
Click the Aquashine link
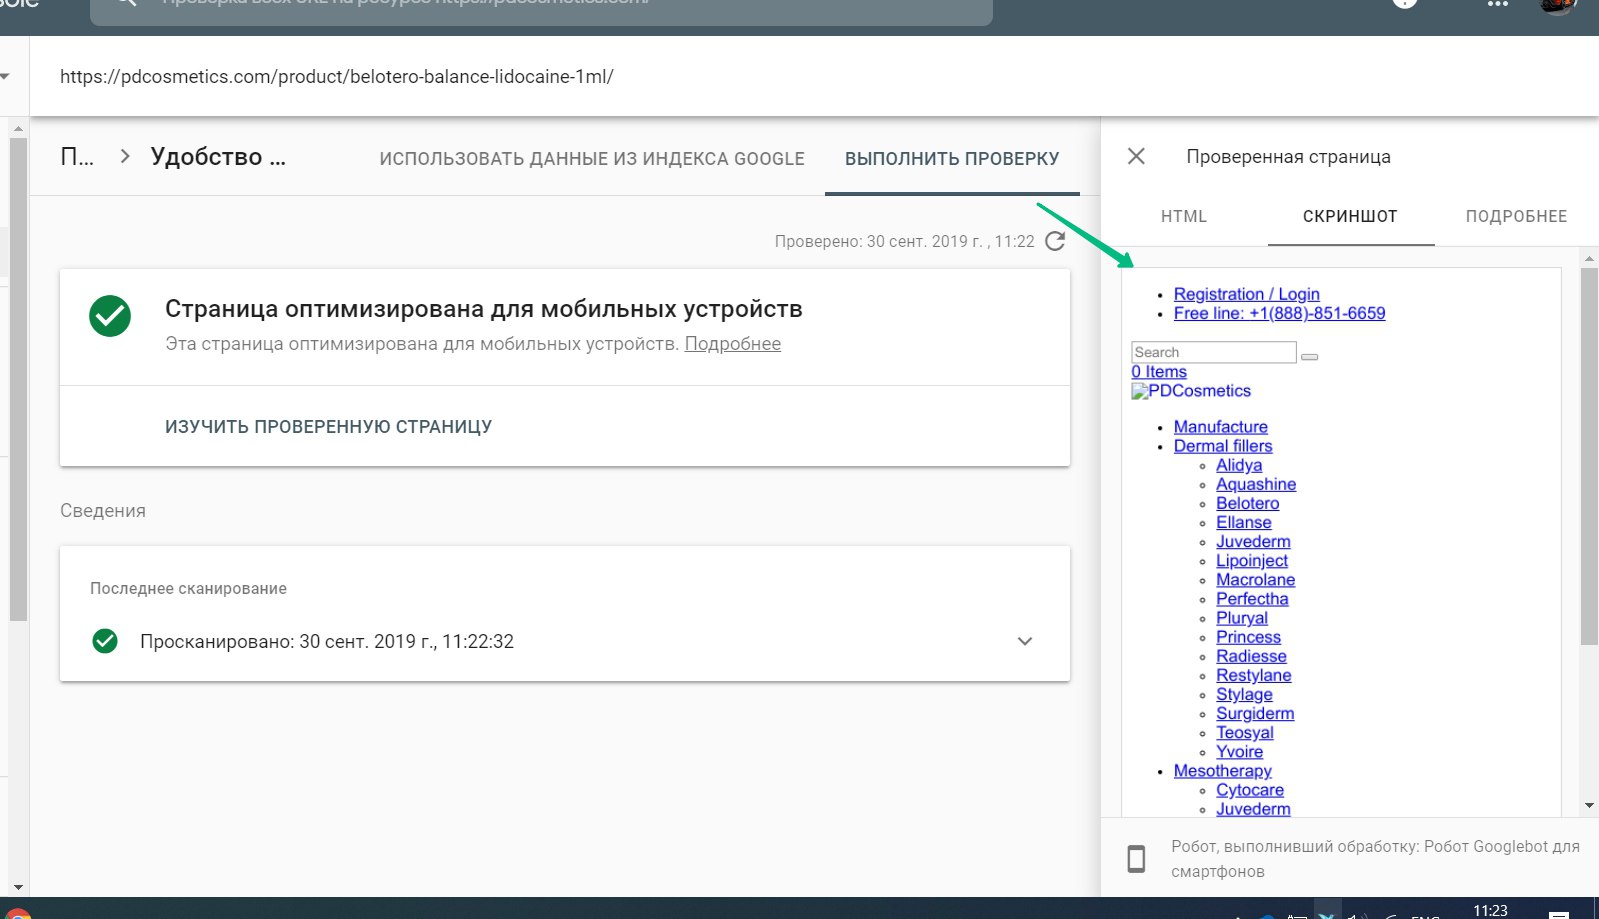tap(1256, 484)
